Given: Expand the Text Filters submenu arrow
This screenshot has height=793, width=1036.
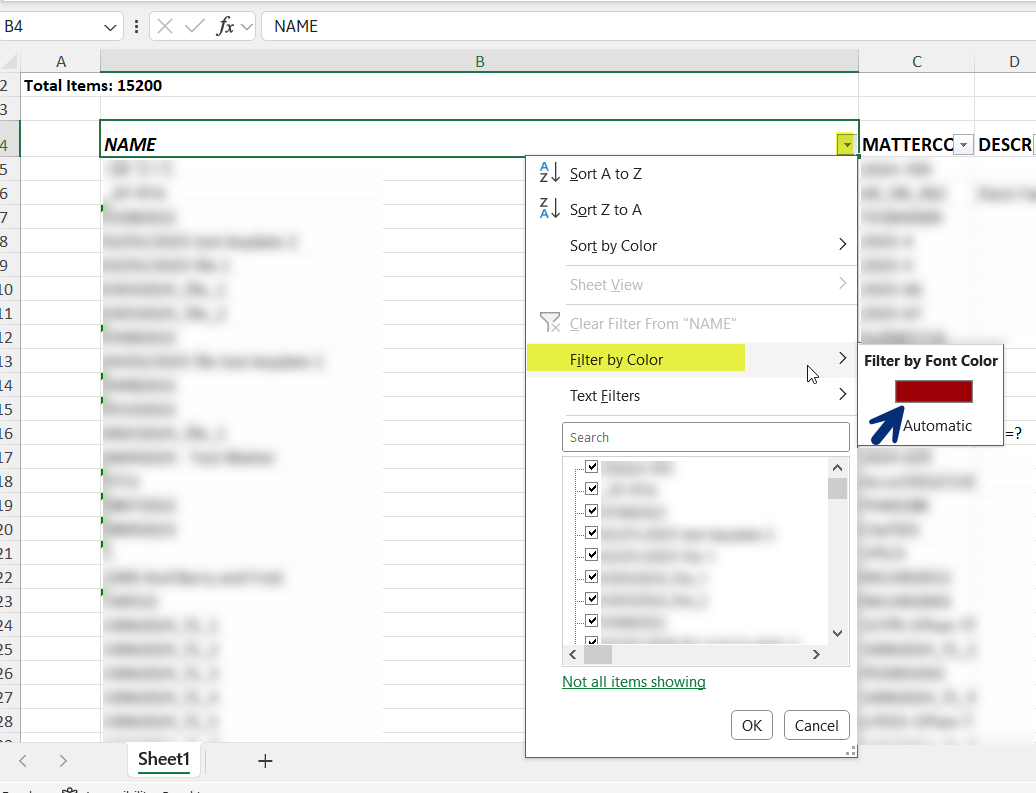Looking at the screenshot, I should click(x=842, y=395).
